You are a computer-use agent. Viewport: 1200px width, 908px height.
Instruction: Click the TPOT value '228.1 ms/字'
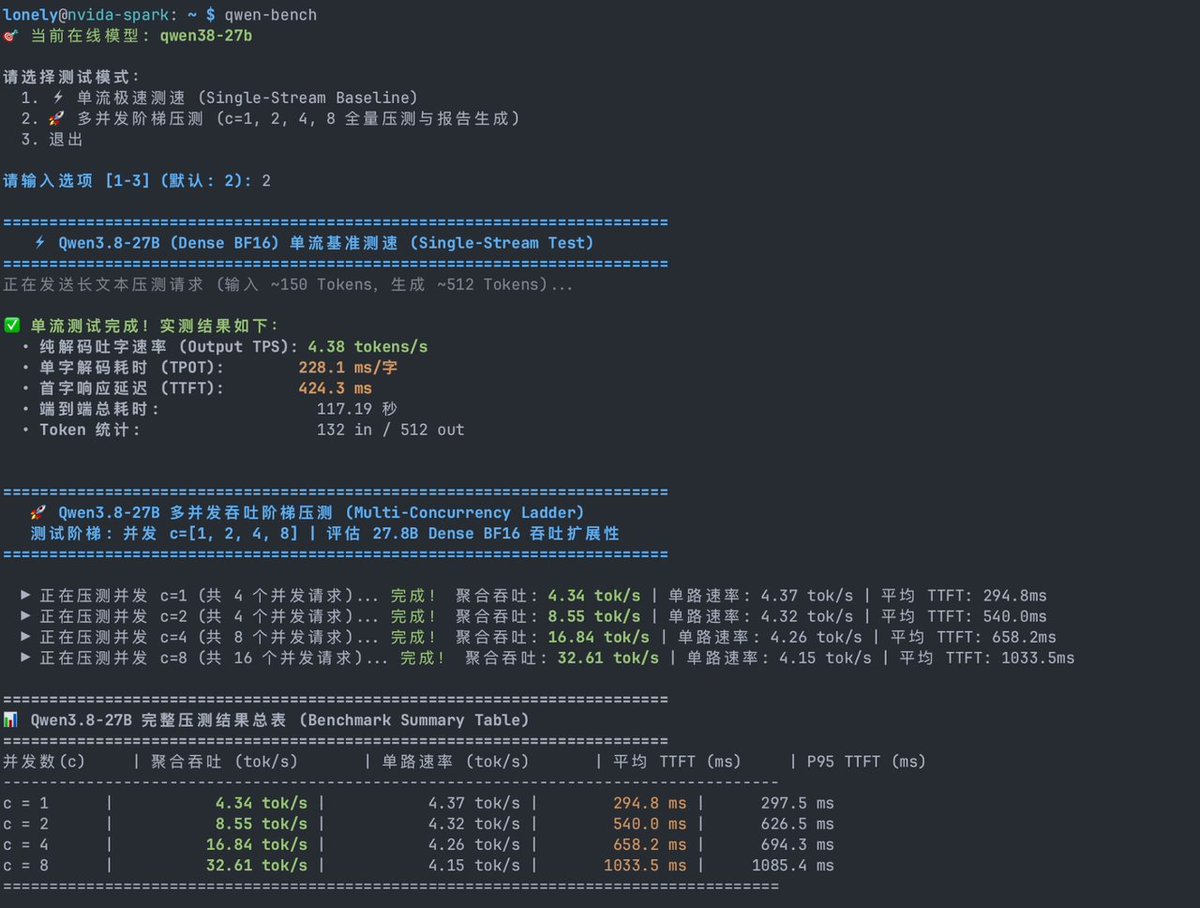348,367
